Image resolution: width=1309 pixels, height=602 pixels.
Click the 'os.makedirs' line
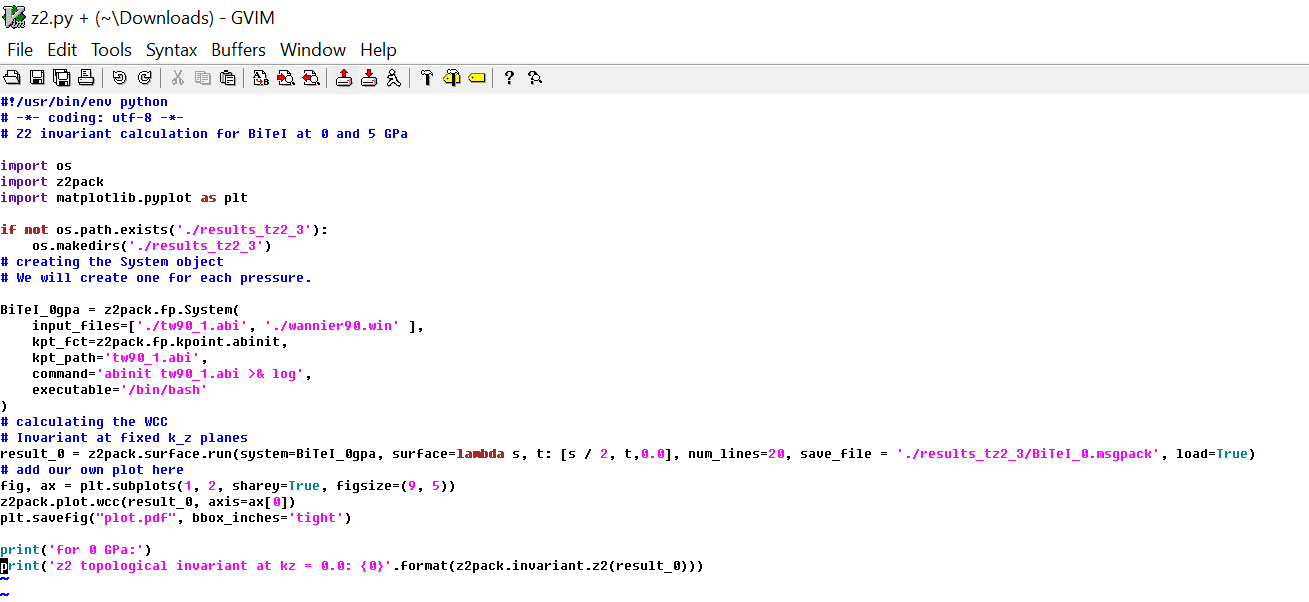pyautogui.click(x=152, y=246)
